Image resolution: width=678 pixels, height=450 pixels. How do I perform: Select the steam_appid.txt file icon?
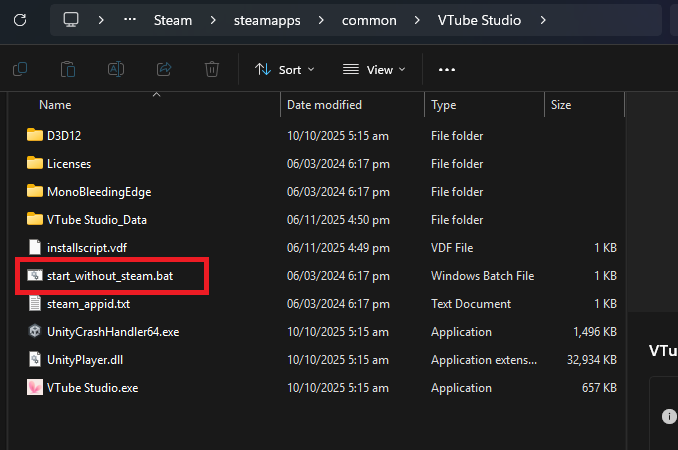pos(35,303)
